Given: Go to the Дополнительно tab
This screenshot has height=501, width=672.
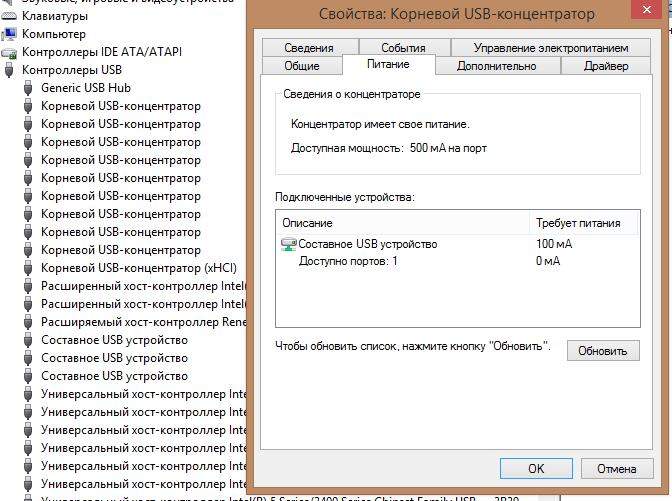Looking at the screenshot, I should click(x=496, y=66).
